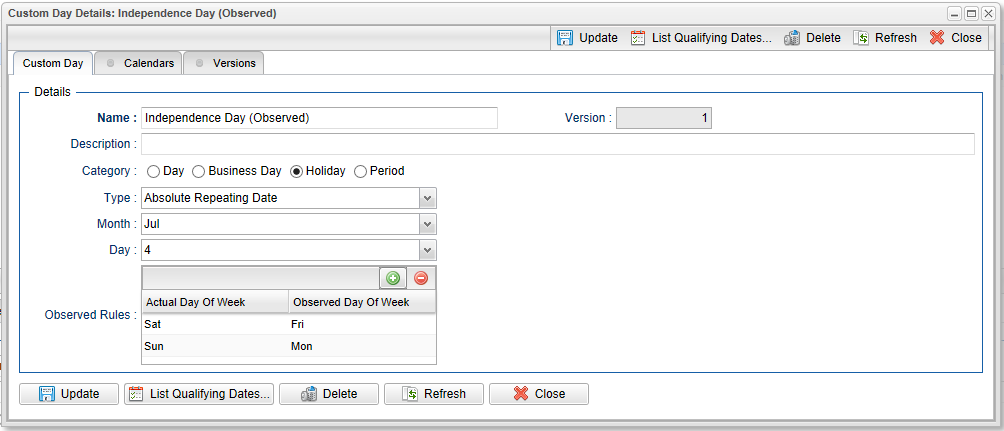Click the Update icon in top toolbar

pyautogui.click(x=565, y=38)
